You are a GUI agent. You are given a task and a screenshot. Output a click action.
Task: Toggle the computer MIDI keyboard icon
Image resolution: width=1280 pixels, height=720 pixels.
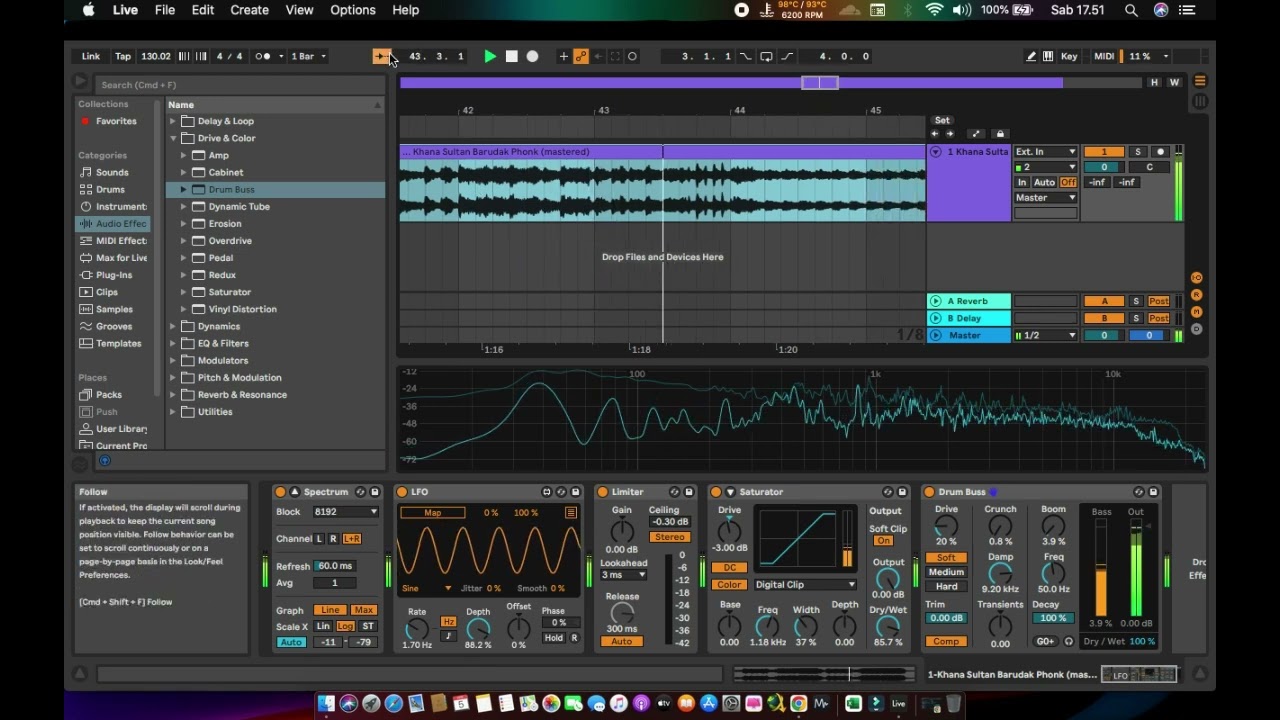click(x=1048, y=56)
